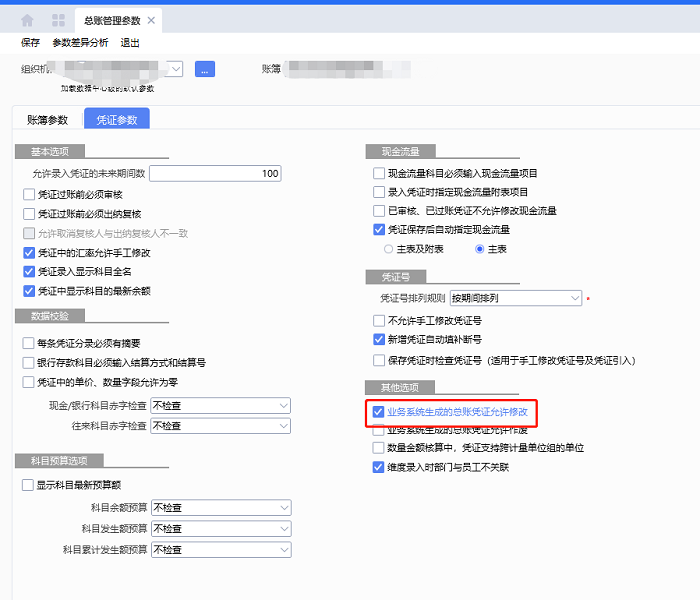This screenshot has height=600, width=700.
Task: Click the home icon in top bar
Action: 27,20
